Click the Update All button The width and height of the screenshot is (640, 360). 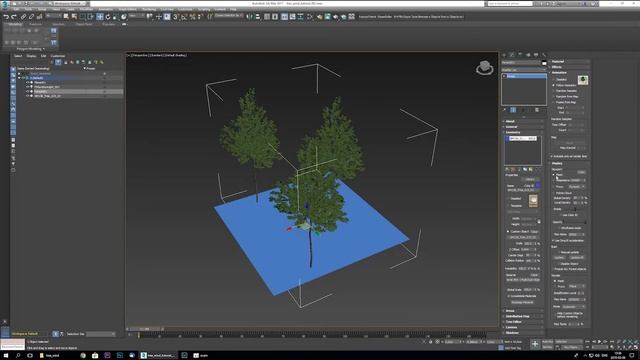point(576,258)
